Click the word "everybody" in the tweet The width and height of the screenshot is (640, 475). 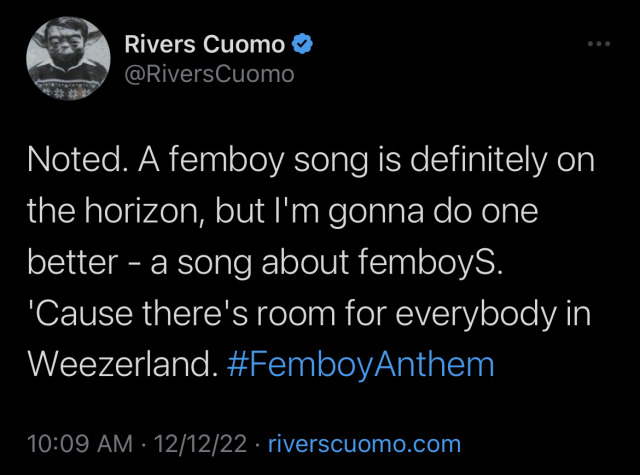pyautogui.click(x=469, y=312)
